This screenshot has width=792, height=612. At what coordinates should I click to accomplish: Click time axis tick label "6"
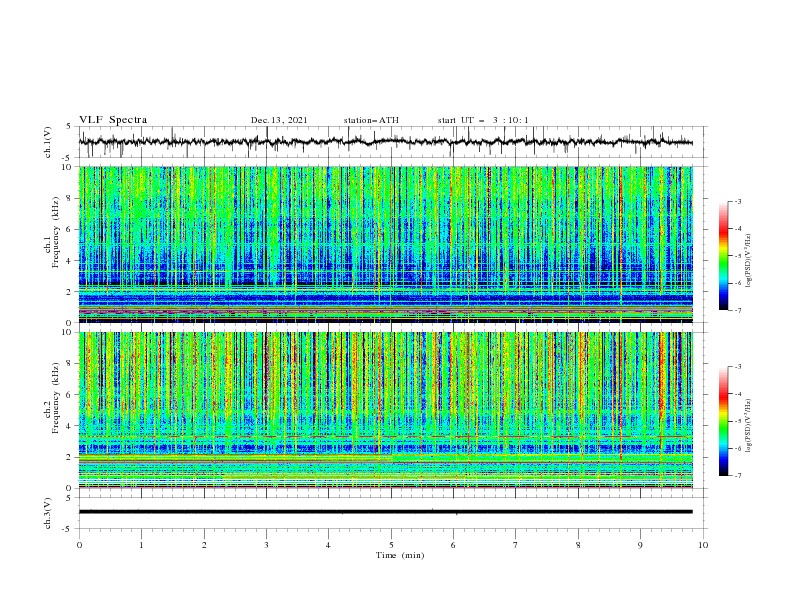coord(453,545)
